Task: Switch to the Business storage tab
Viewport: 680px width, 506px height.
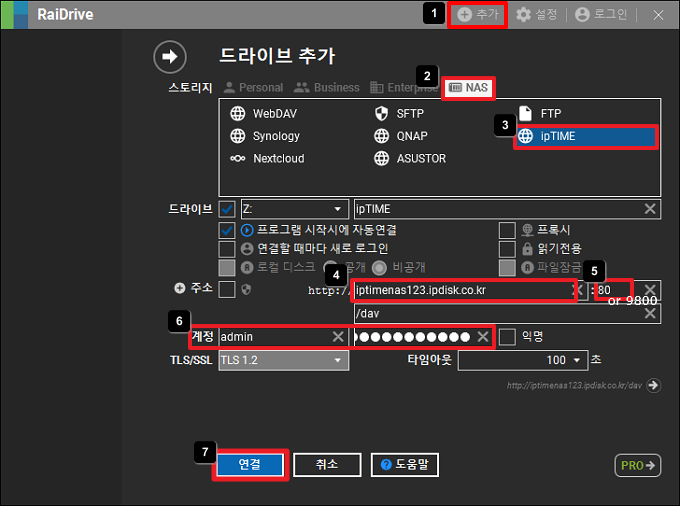Action: click(327, 88)
